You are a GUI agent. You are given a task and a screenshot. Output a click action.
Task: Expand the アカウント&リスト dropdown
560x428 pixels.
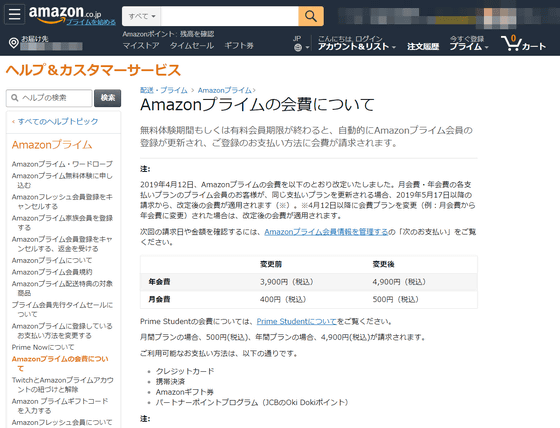click(x=356, y=46)
